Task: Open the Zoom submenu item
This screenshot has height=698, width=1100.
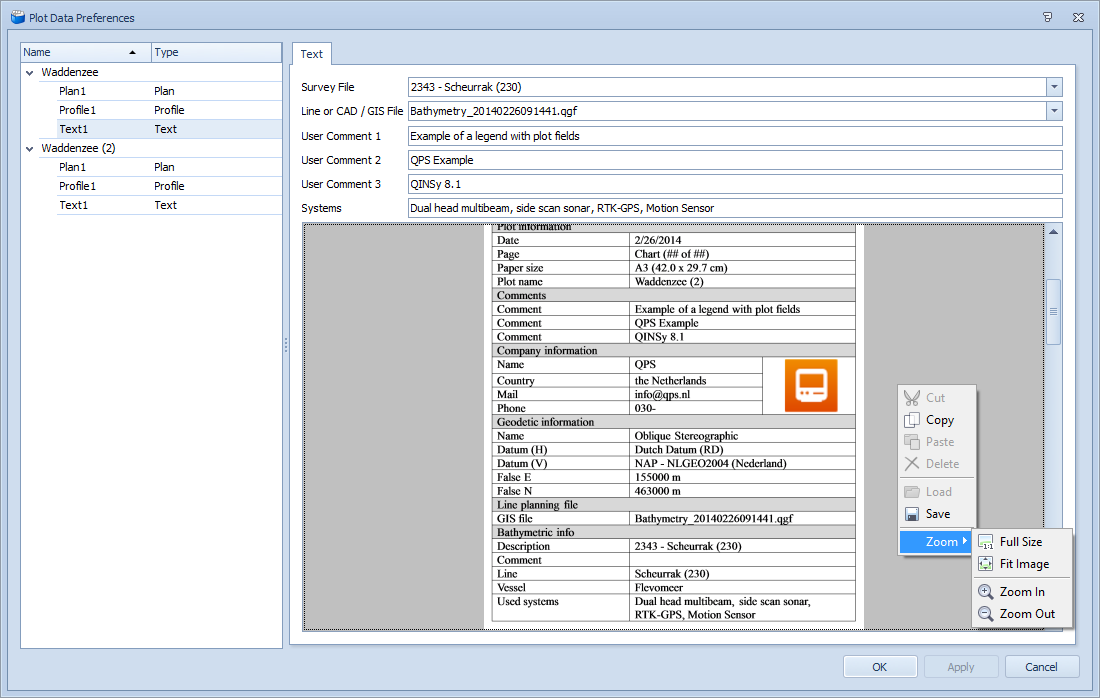Action: [936, 542]
